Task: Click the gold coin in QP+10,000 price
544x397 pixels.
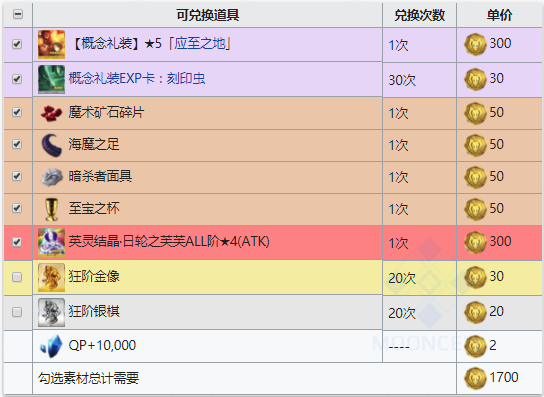Action: coord(475,346)
